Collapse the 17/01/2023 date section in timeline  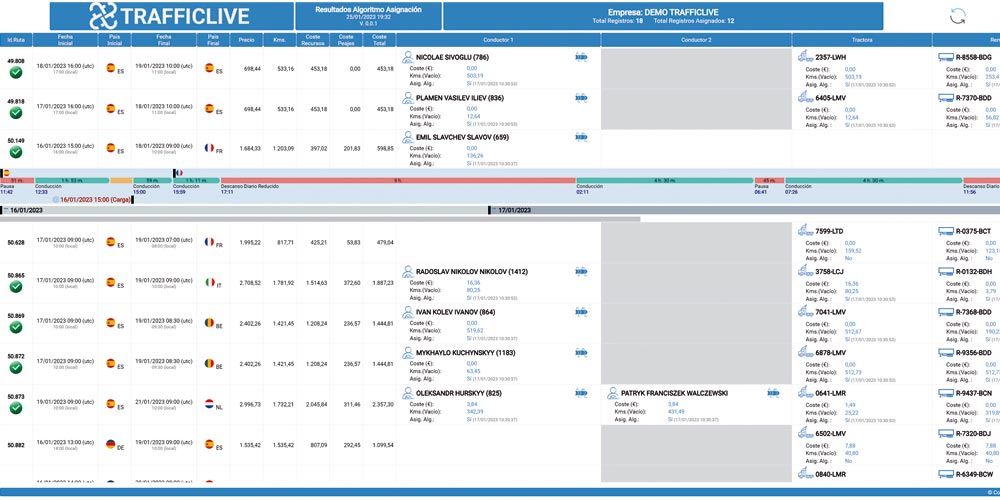coord(492,210)
